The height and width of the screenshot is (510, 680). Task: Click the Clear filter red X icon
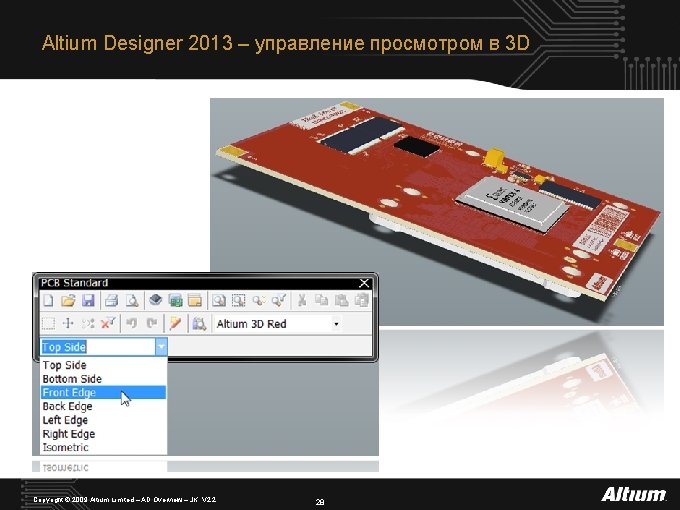108,324
